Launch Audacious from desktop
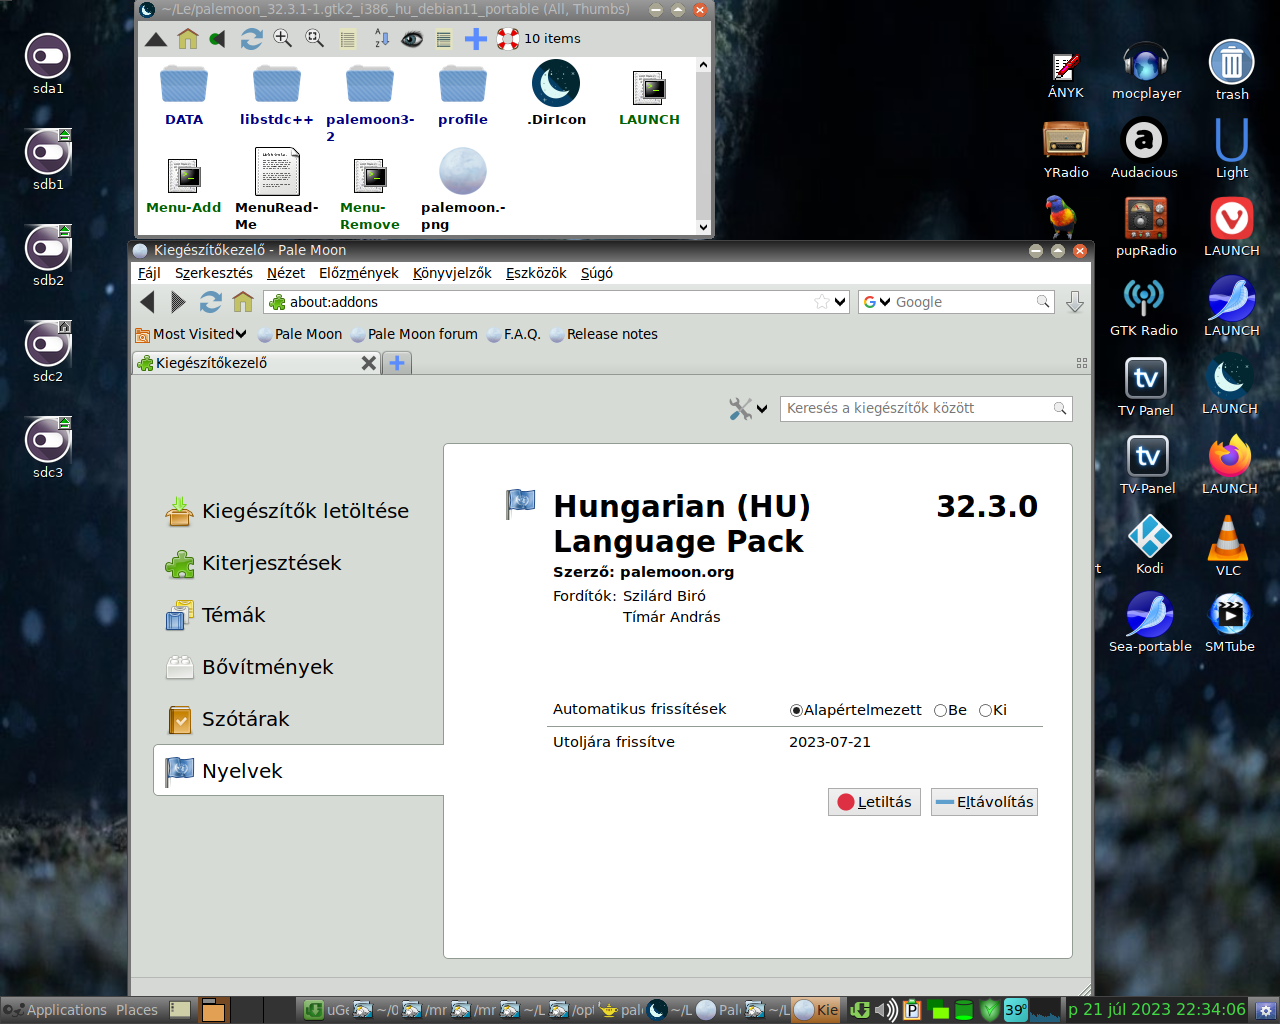The width and height of the screenshot is (1280, 1024). (x=1144, y=149)
